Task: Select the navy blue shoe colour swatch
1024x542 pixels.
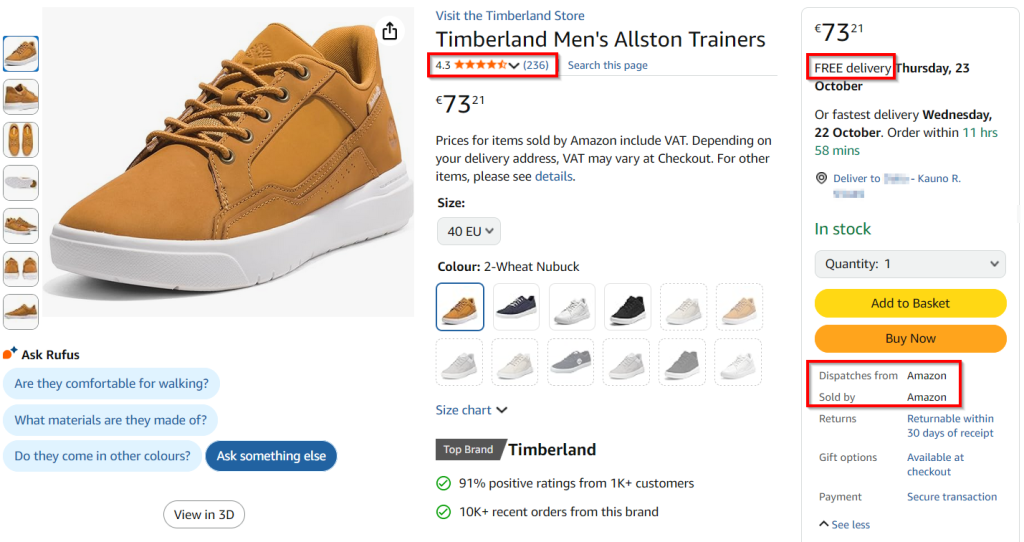Action: [x=516, y=306]
